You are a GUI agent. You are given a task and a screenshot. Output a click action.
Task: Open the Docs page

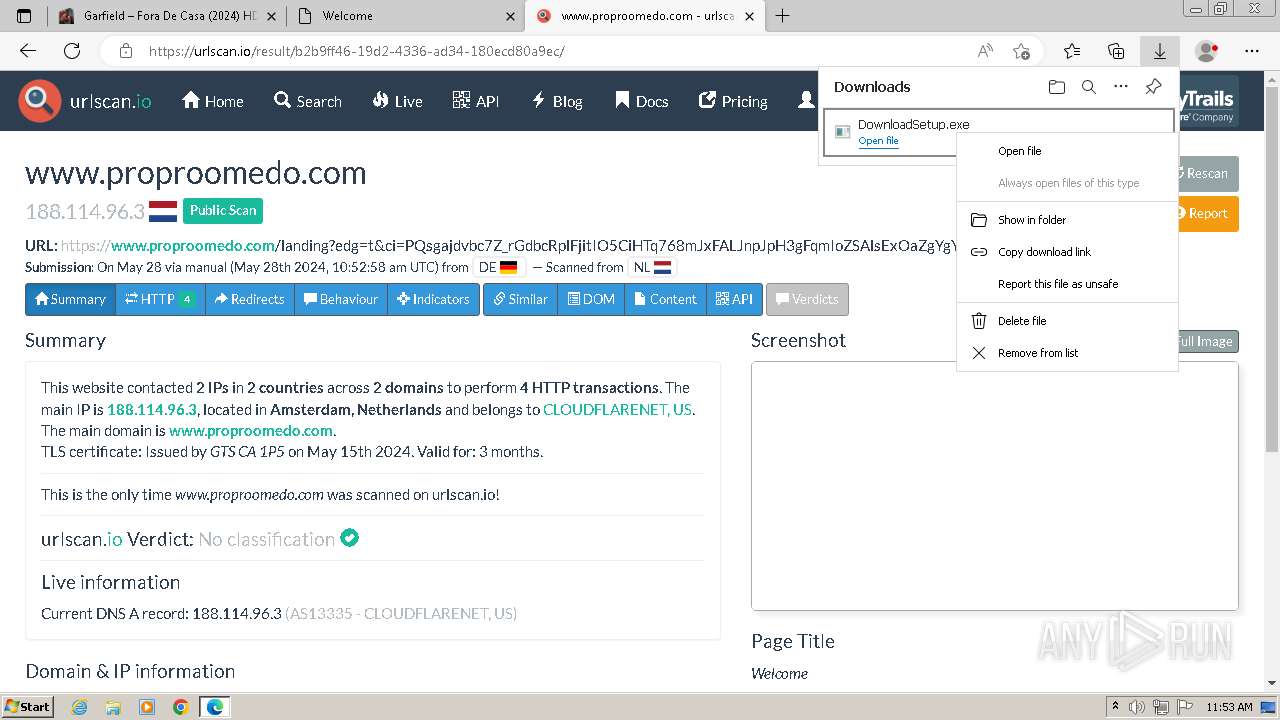pyautogui.click(x=641, y=101)
